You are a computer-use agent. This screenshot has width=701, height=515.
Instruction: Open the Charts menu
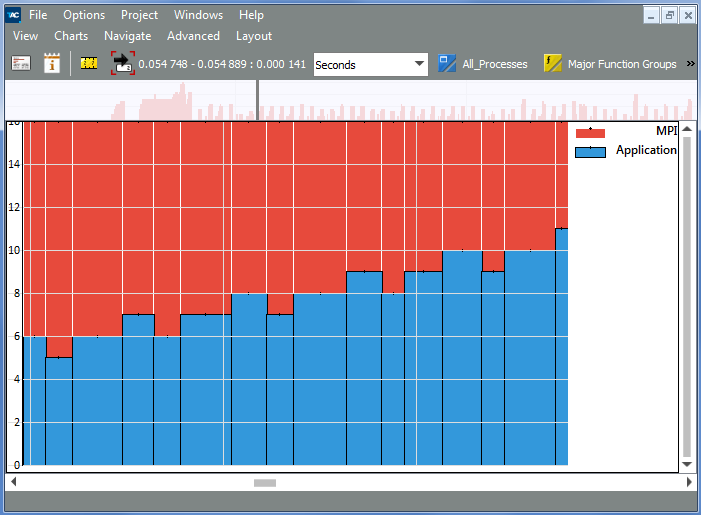point(71,36)
